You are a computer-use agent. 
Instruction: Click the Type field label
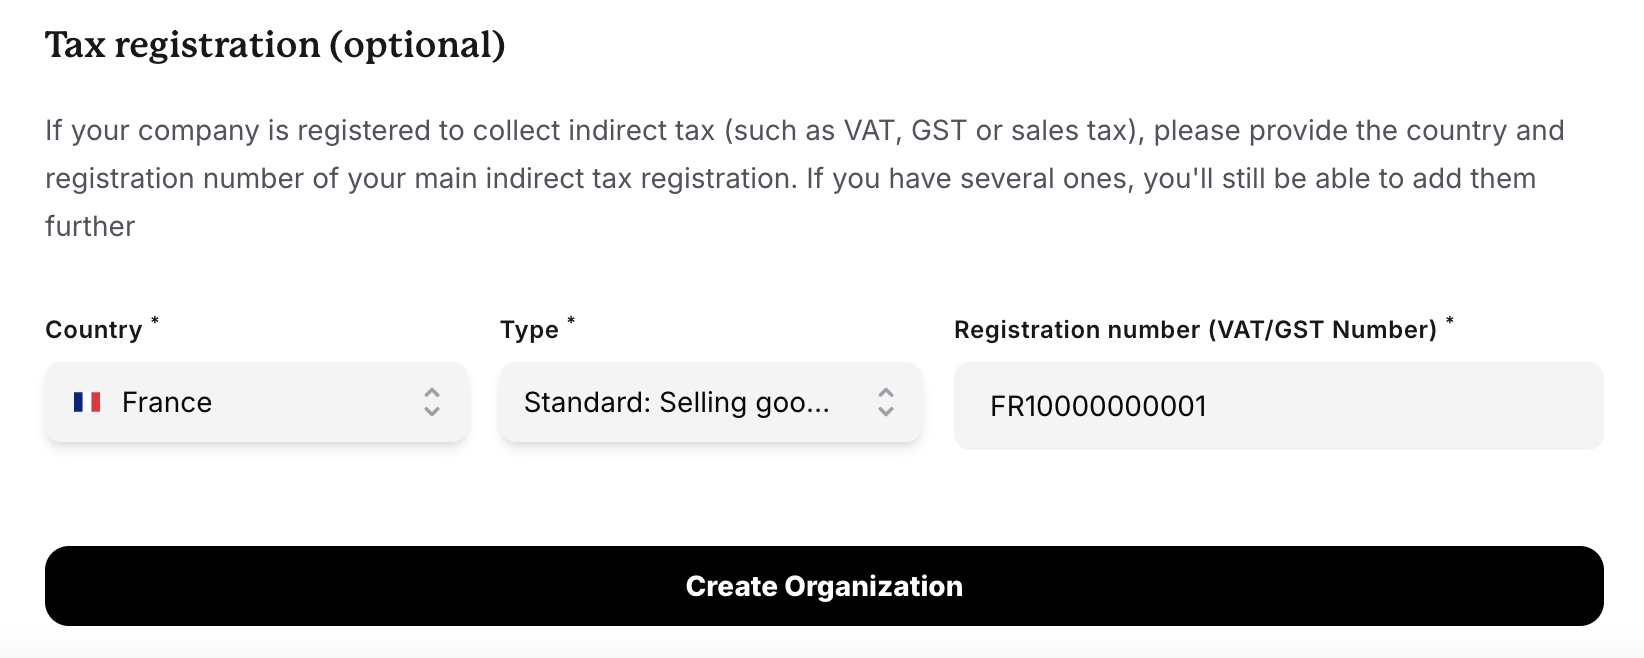528,329
